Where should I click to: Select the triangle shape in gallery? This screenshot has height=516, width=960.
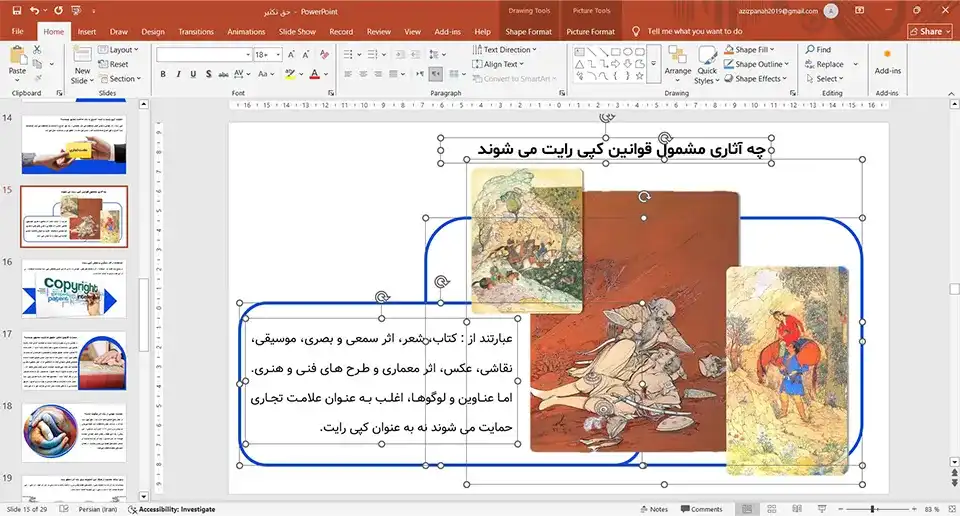coord(579,64)
